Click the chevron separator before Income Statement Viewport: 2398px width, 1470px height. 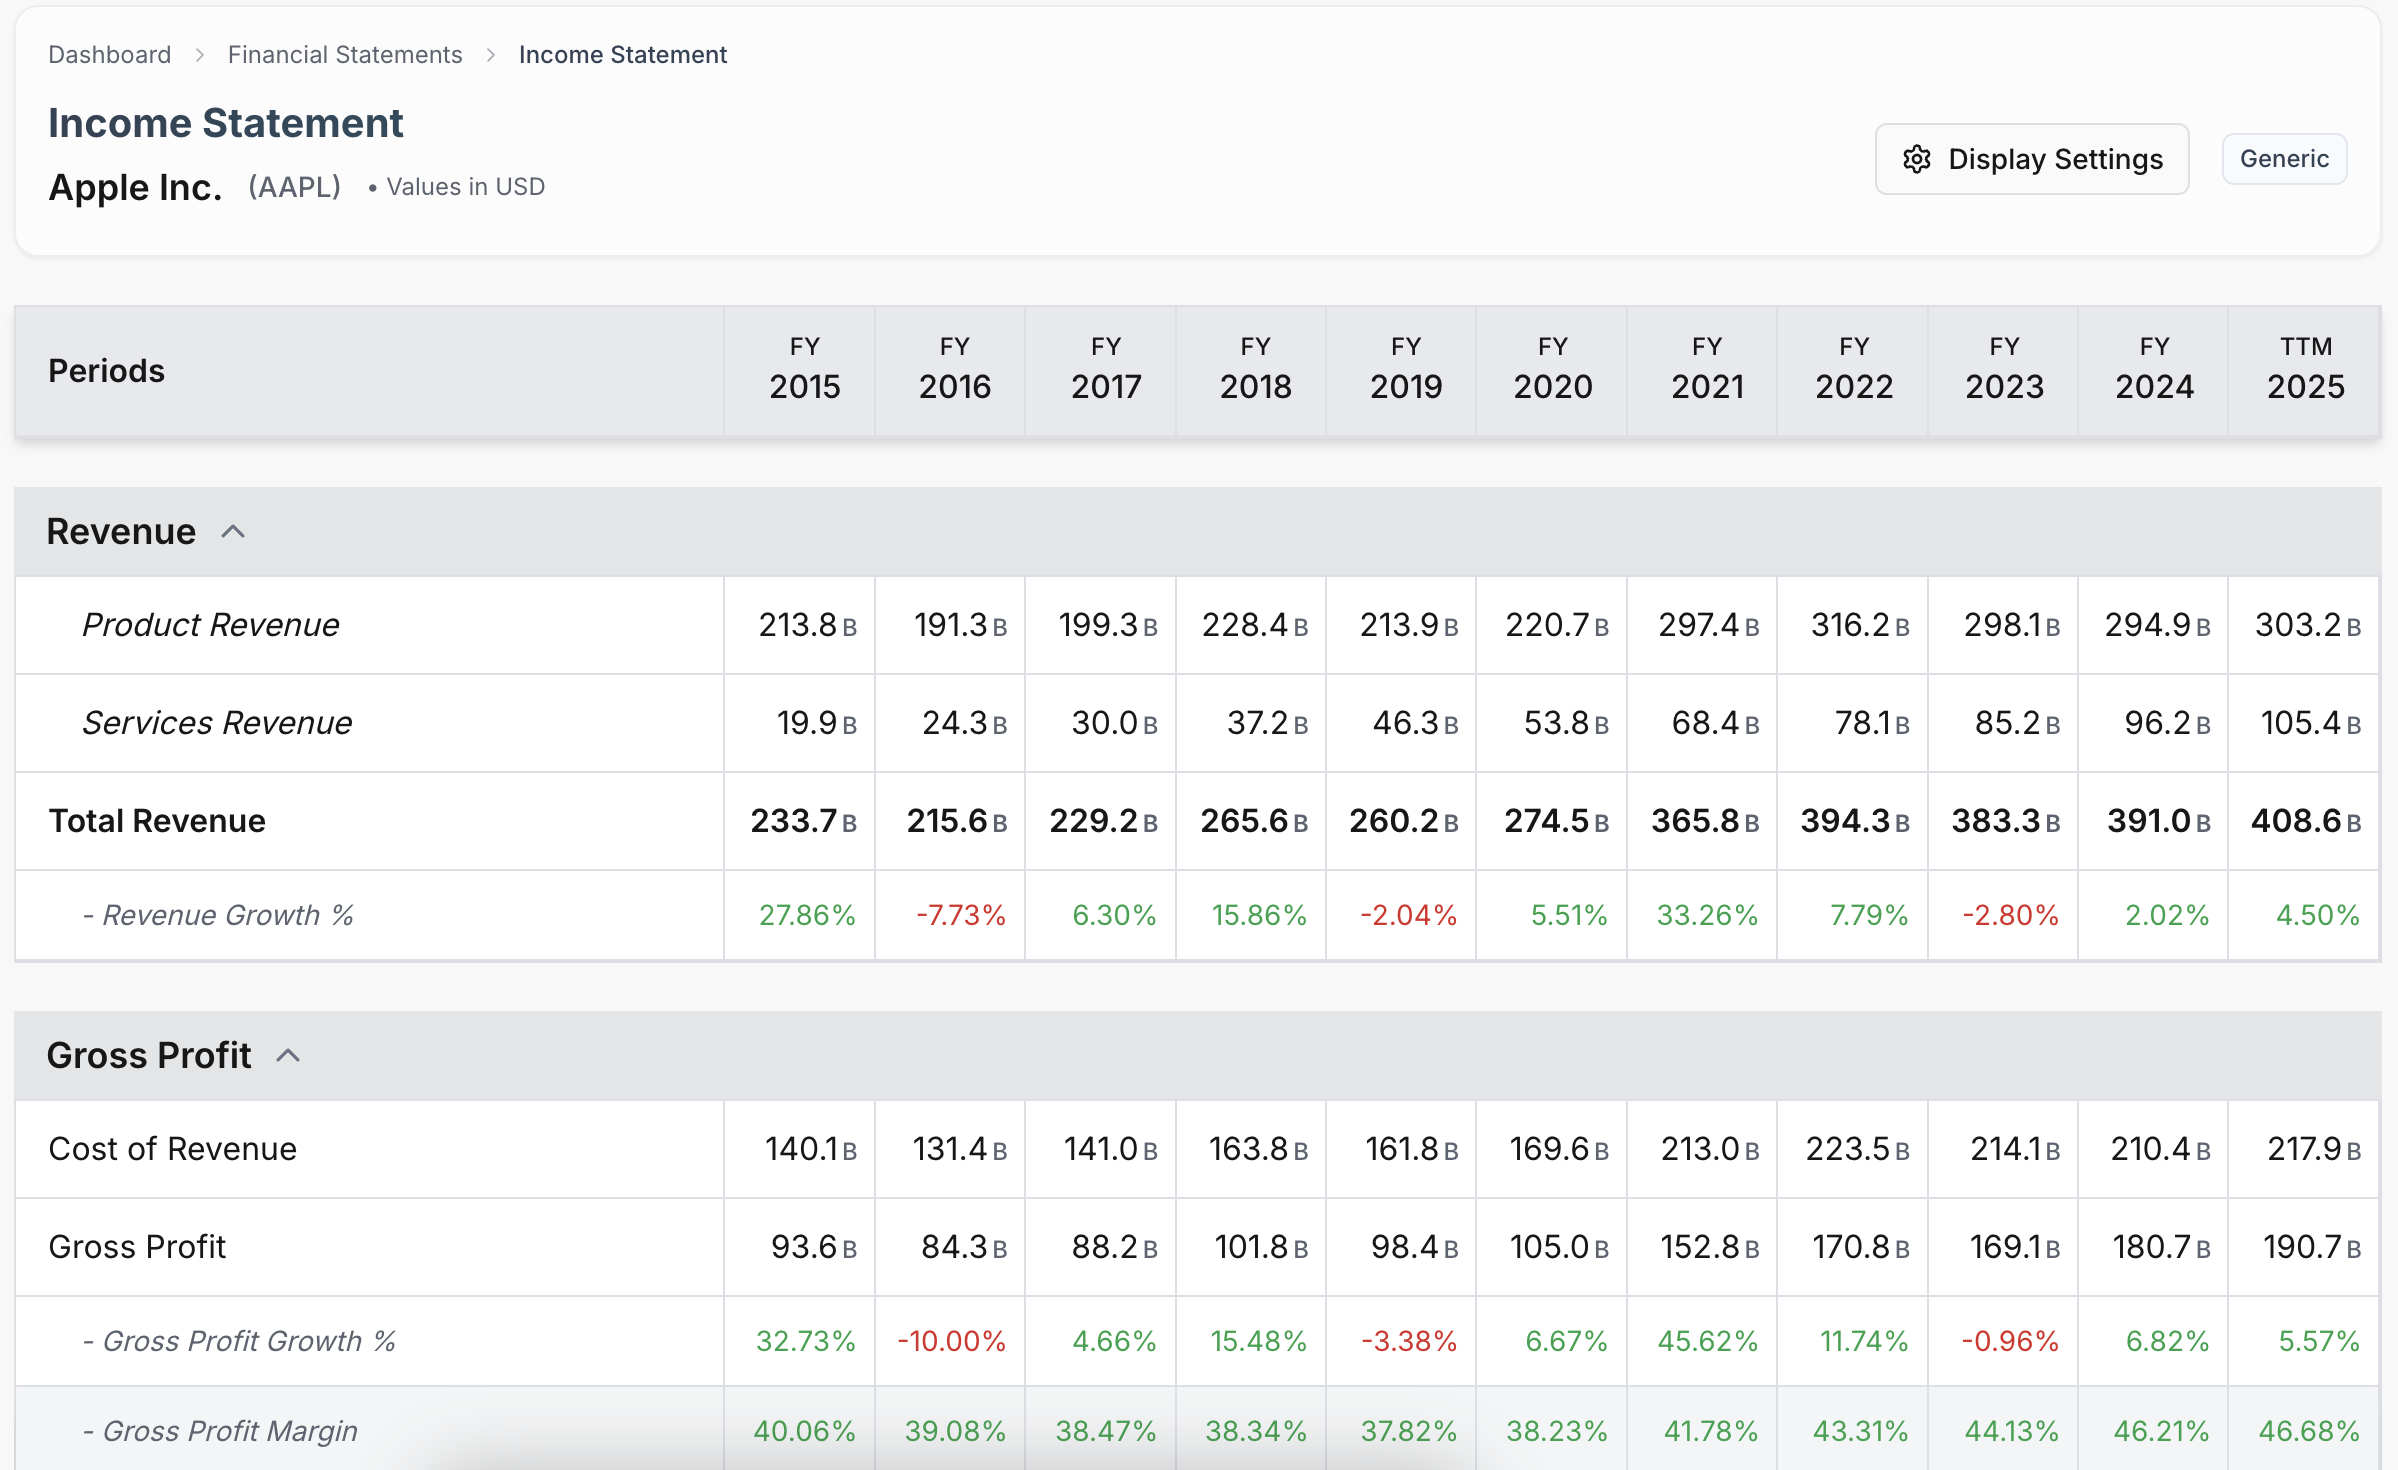click(x=490, y=55)
